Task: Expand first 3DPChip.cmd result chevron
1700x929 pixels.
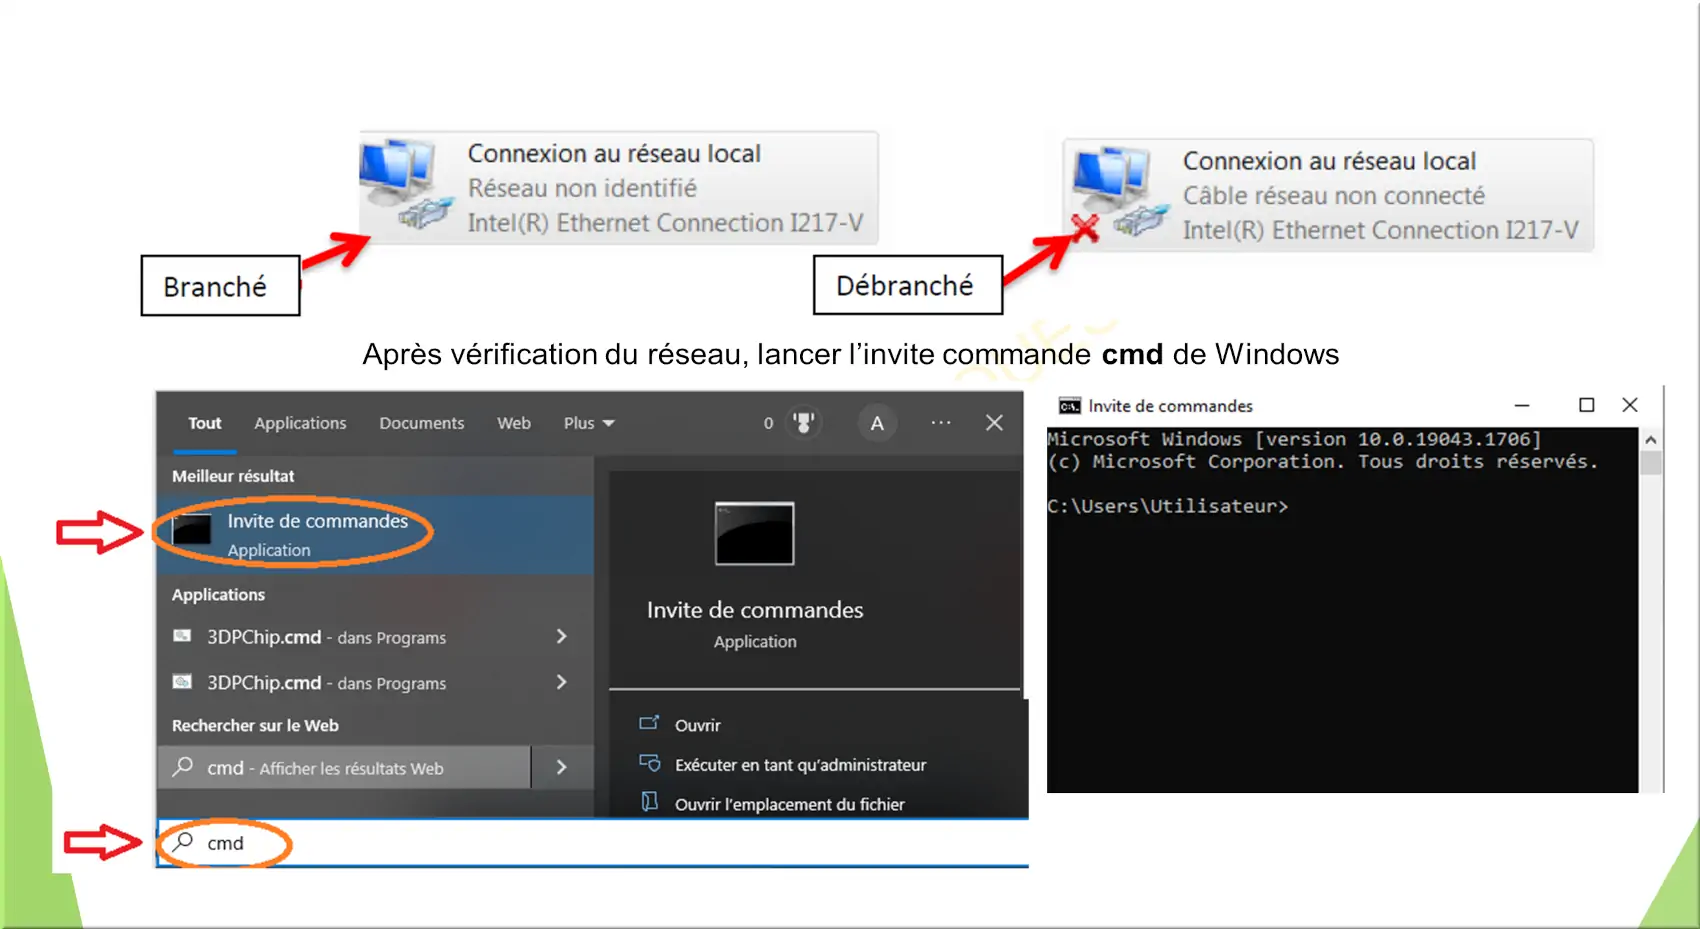Action: click(x=562, y=637)
